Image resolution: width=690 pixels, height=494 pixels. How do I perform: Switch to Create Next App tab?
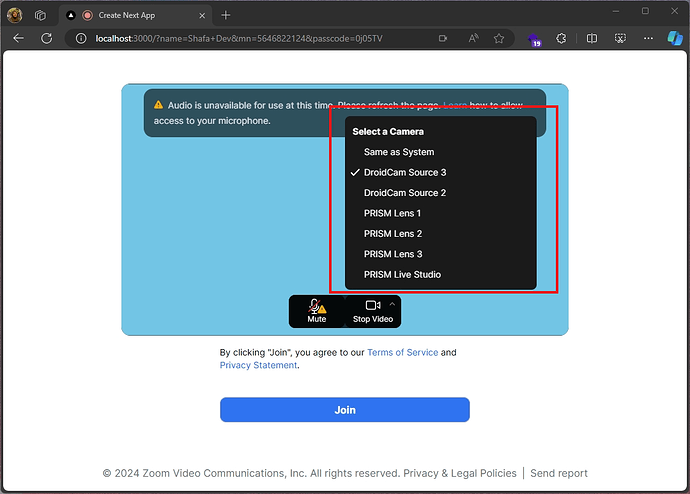coord(136,16)
